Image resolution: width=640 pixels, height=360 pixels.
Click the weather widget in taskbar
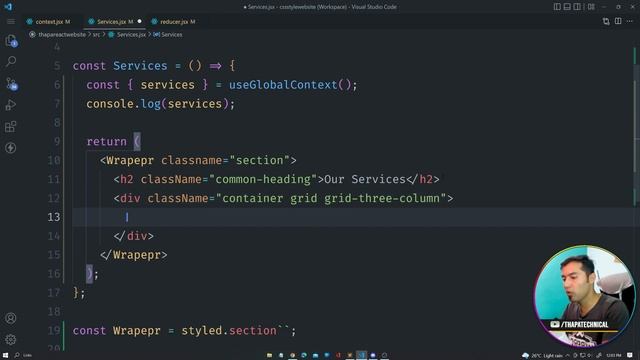click(x=542, y=356)
